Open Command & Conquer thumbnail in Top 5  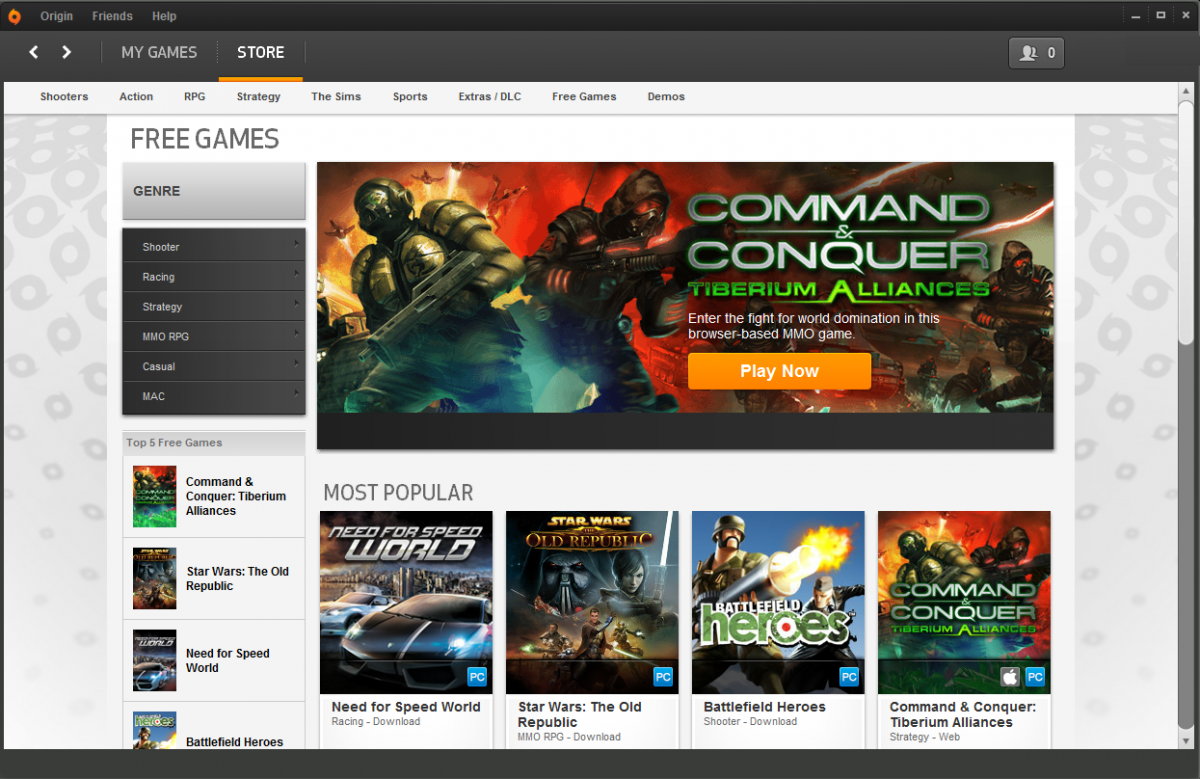click(154, 496)
